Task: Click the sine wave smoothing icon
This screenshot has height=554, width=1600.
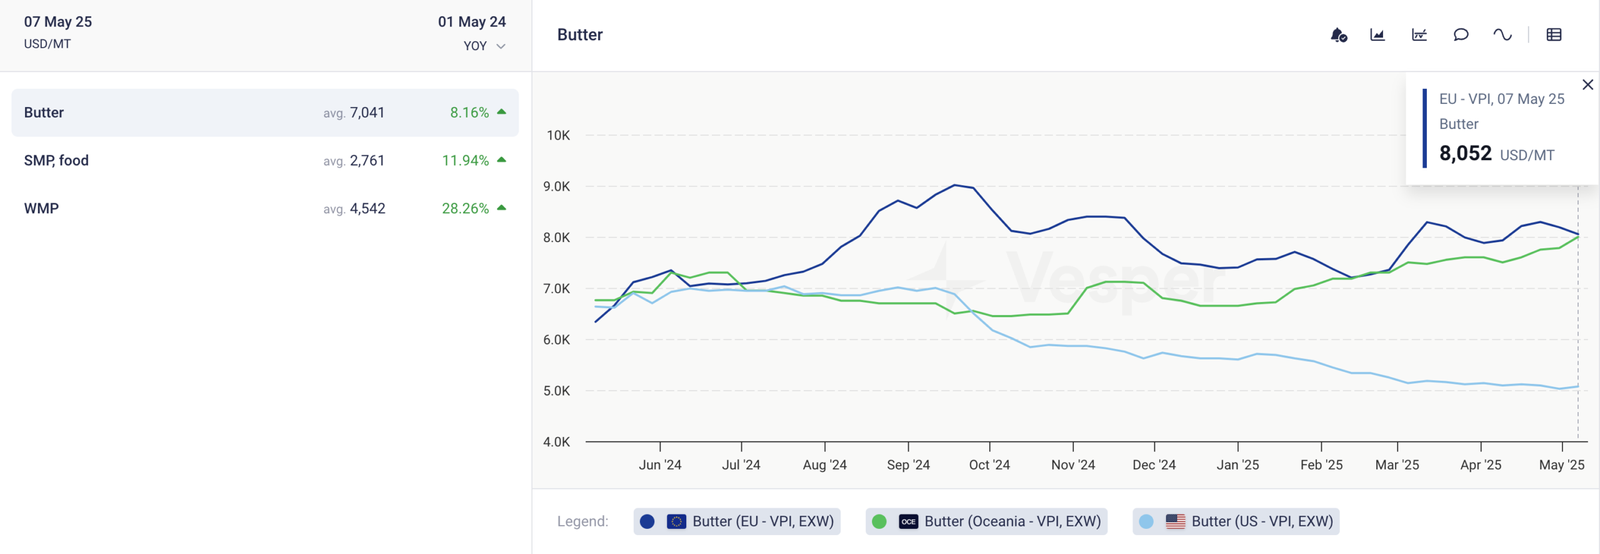Action: (1502, 35)
